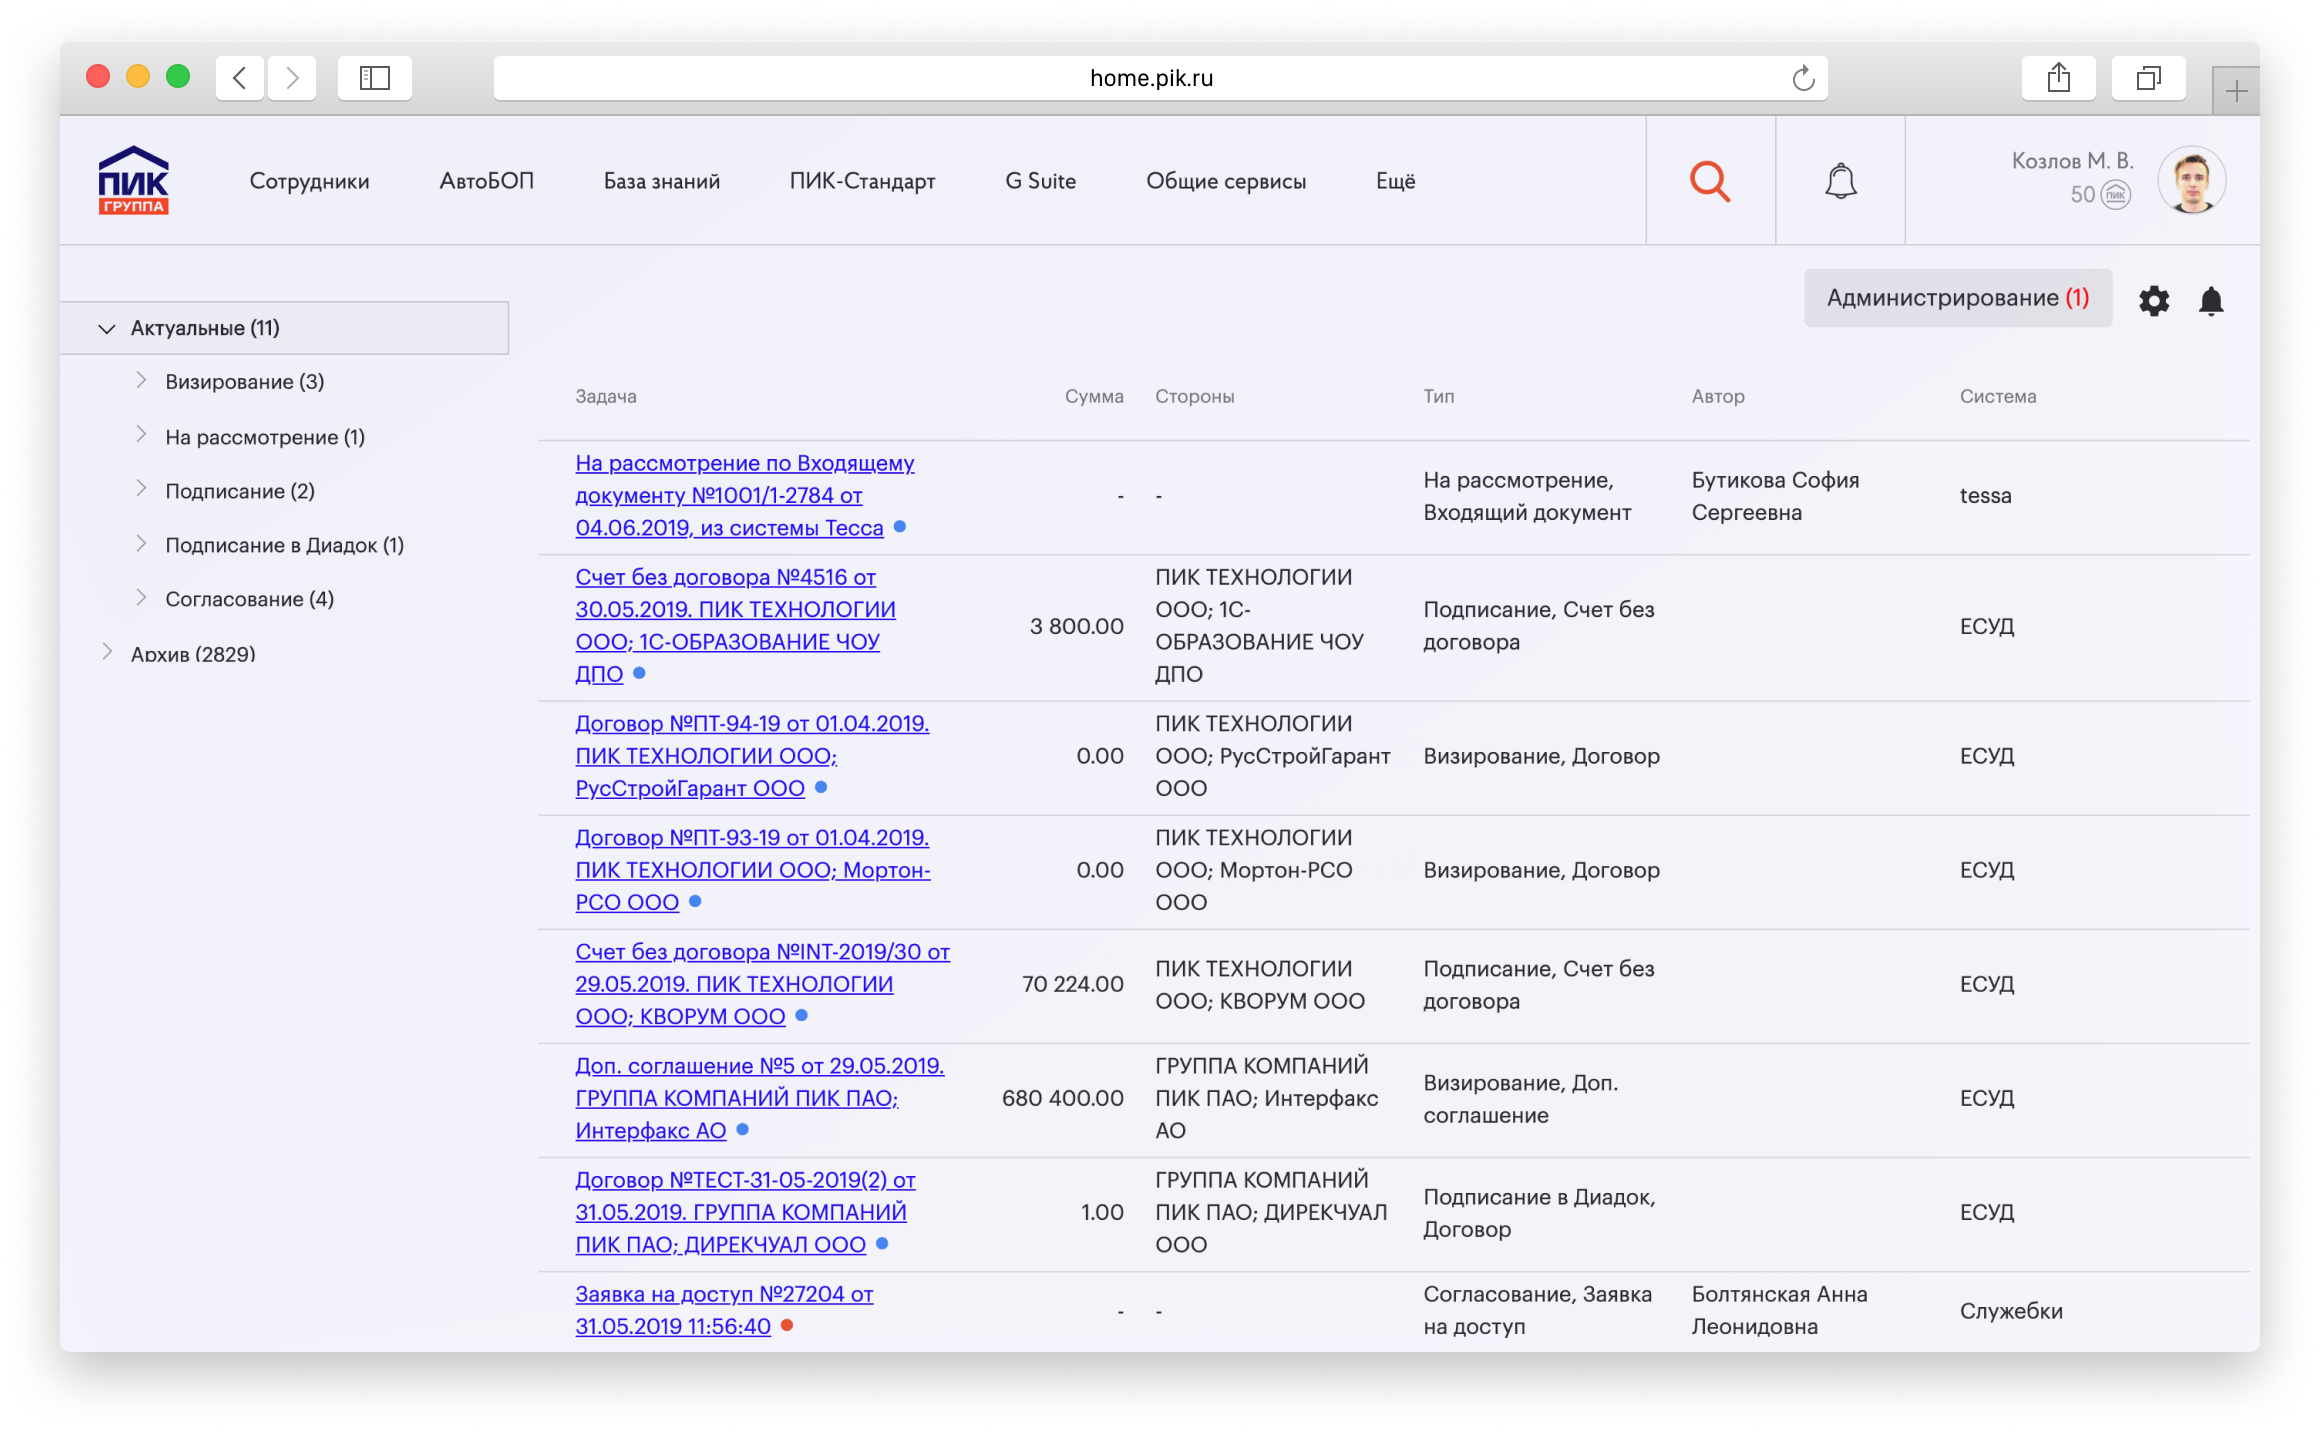This screenshot has height=1432, width=2320.
Task: Click the Тип column header
Action: click(x=1439, y=396)
